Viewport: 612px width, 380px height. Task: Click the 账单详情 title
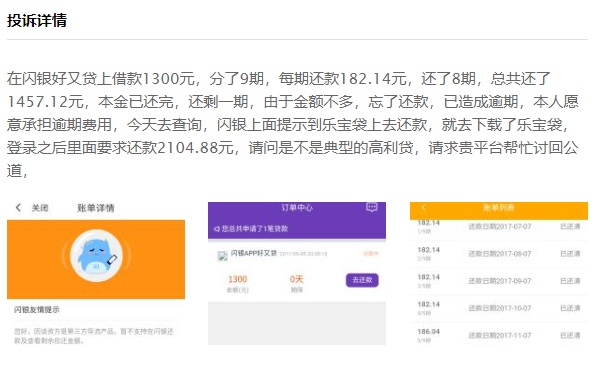(x=96, y=208)
